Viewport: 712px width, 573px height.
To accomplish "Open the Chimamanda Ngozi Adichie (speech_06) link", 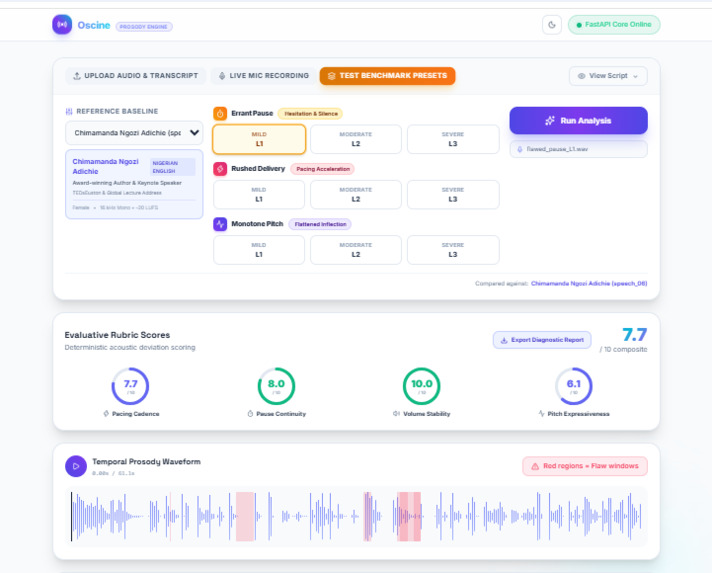I will [x=589, y=283].
